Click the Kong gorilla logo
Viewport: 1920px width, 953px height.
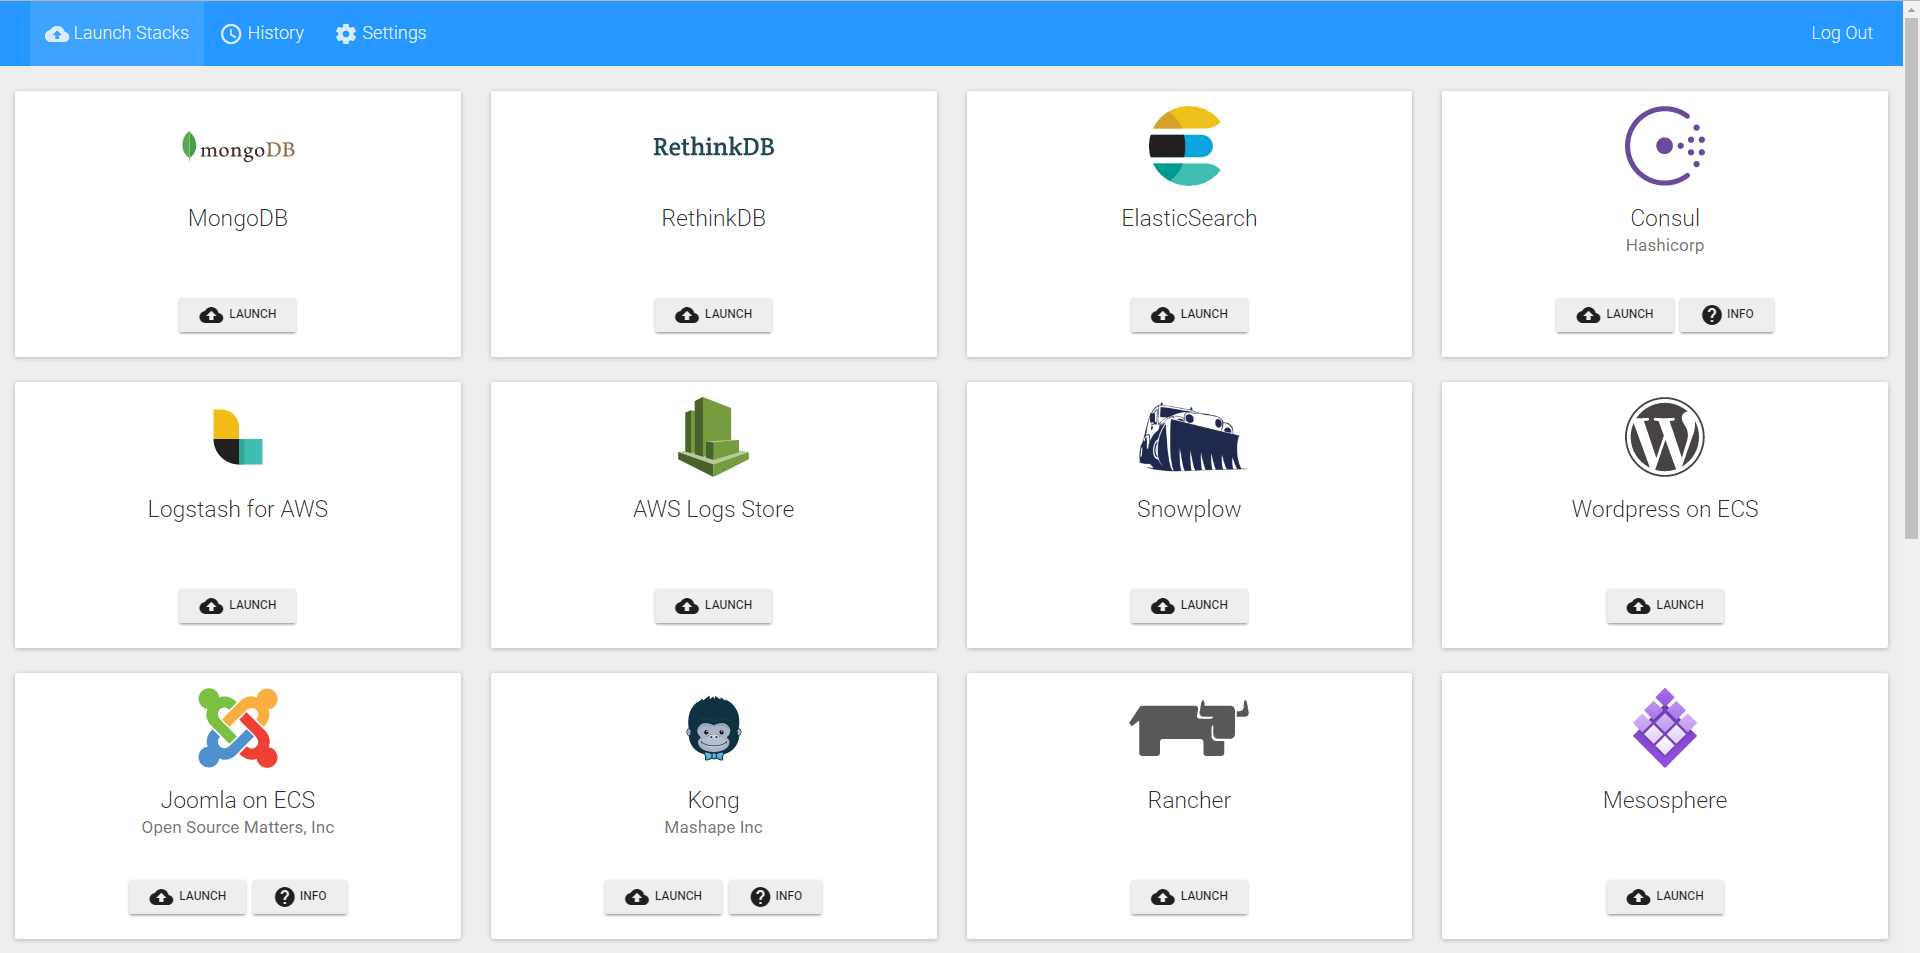(714, 728)
